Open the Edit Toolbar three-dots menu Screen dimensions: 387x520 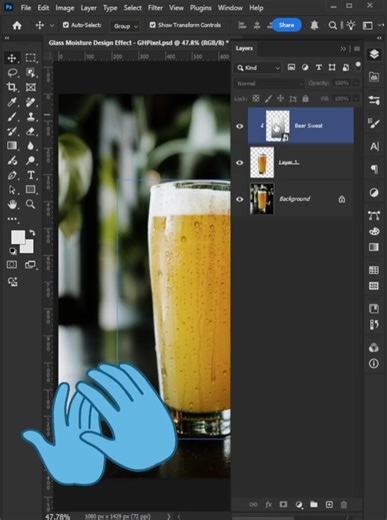coord(12,219)
